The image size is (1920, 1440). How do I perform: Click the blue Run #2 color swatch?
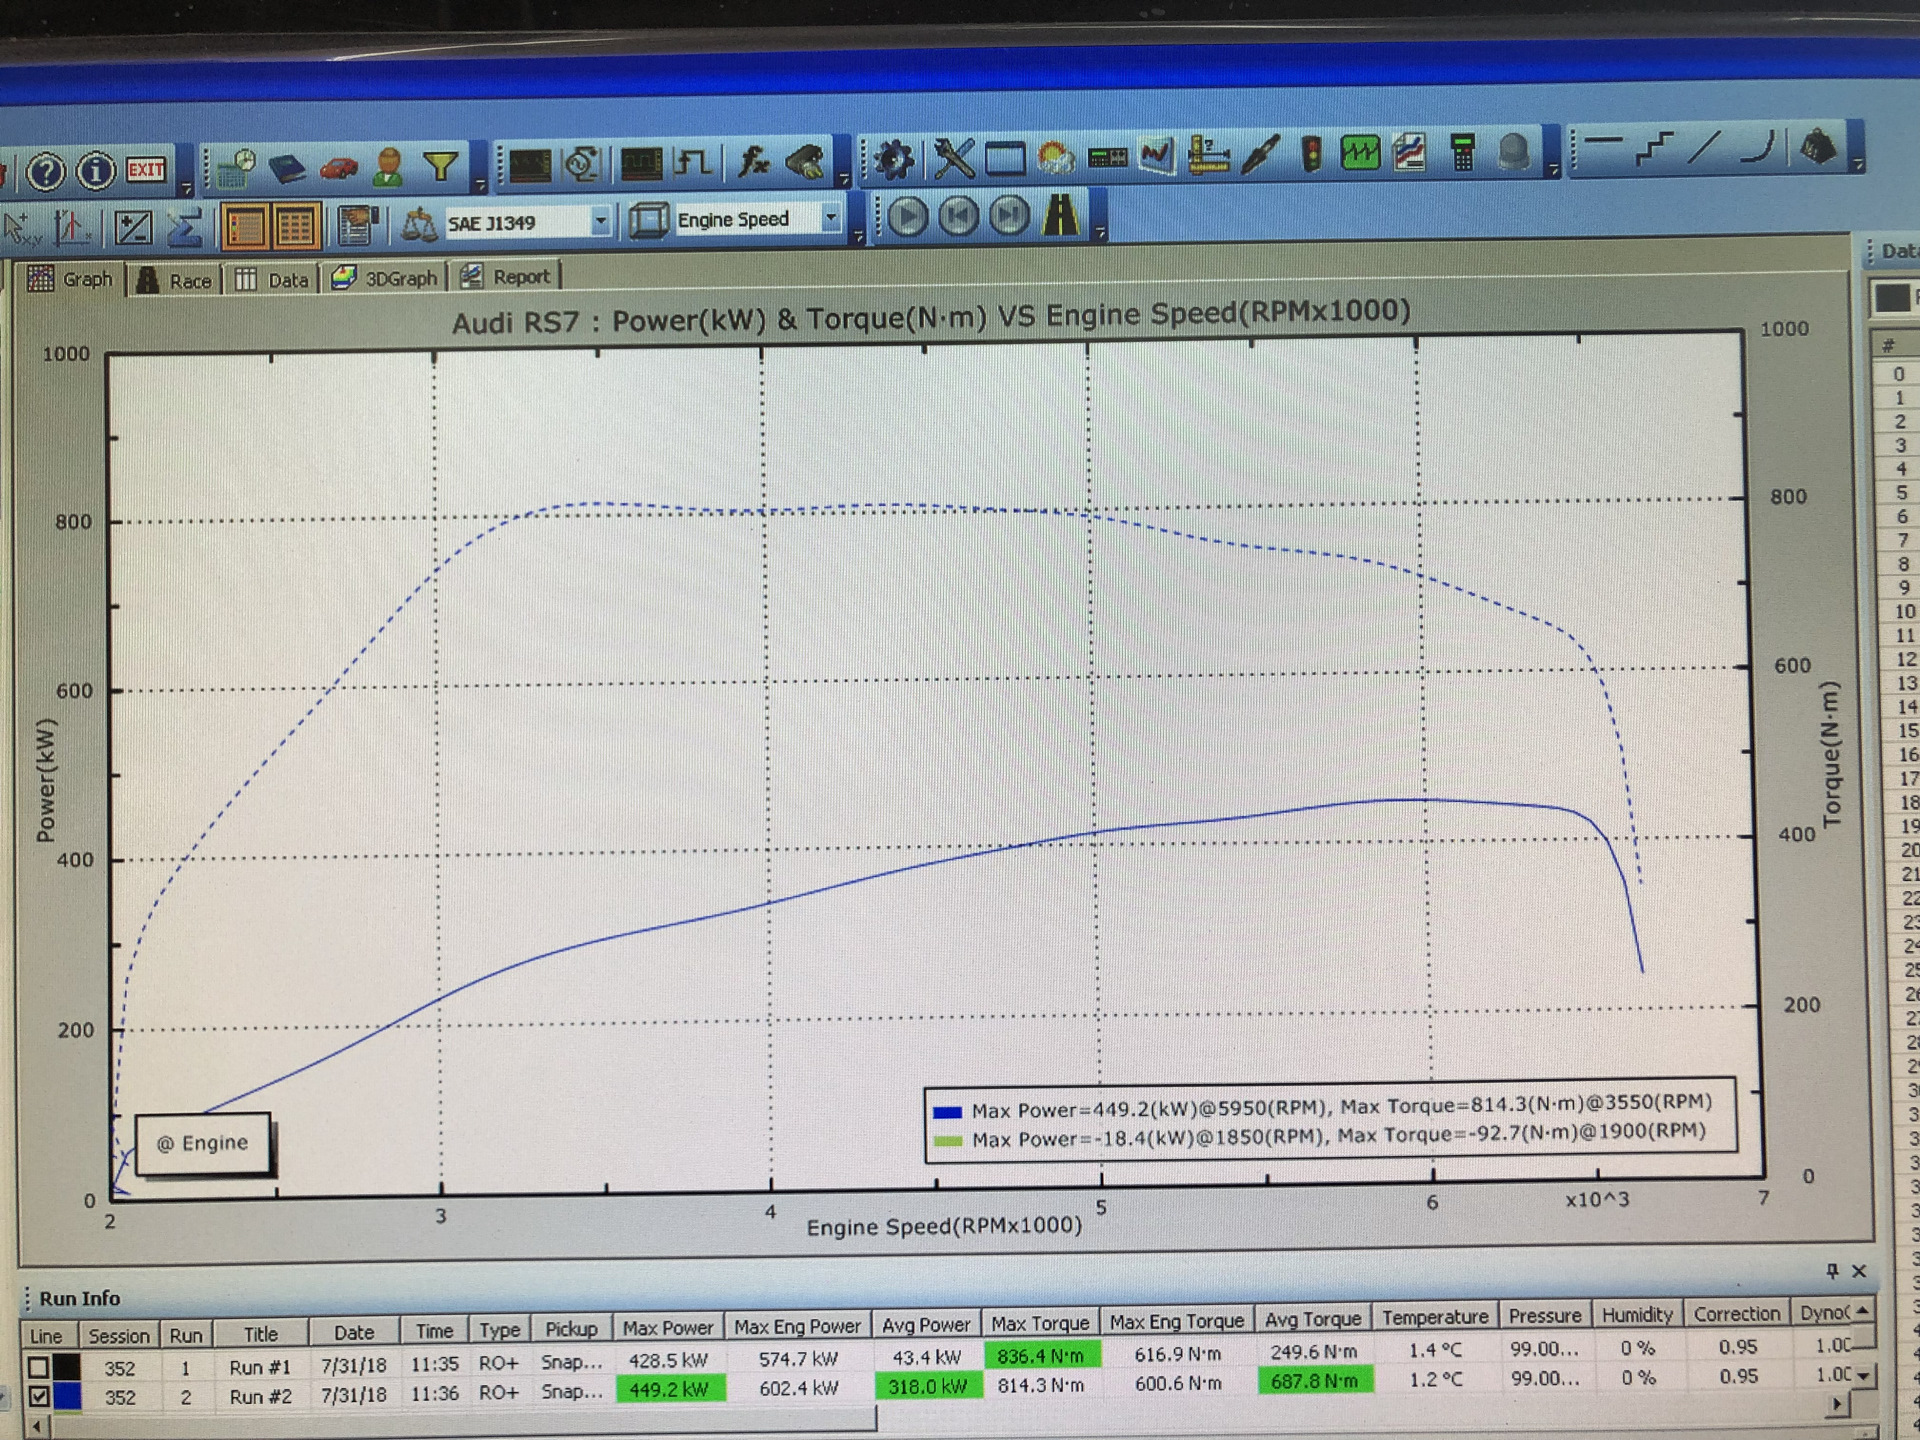[x=67, y=1396]
